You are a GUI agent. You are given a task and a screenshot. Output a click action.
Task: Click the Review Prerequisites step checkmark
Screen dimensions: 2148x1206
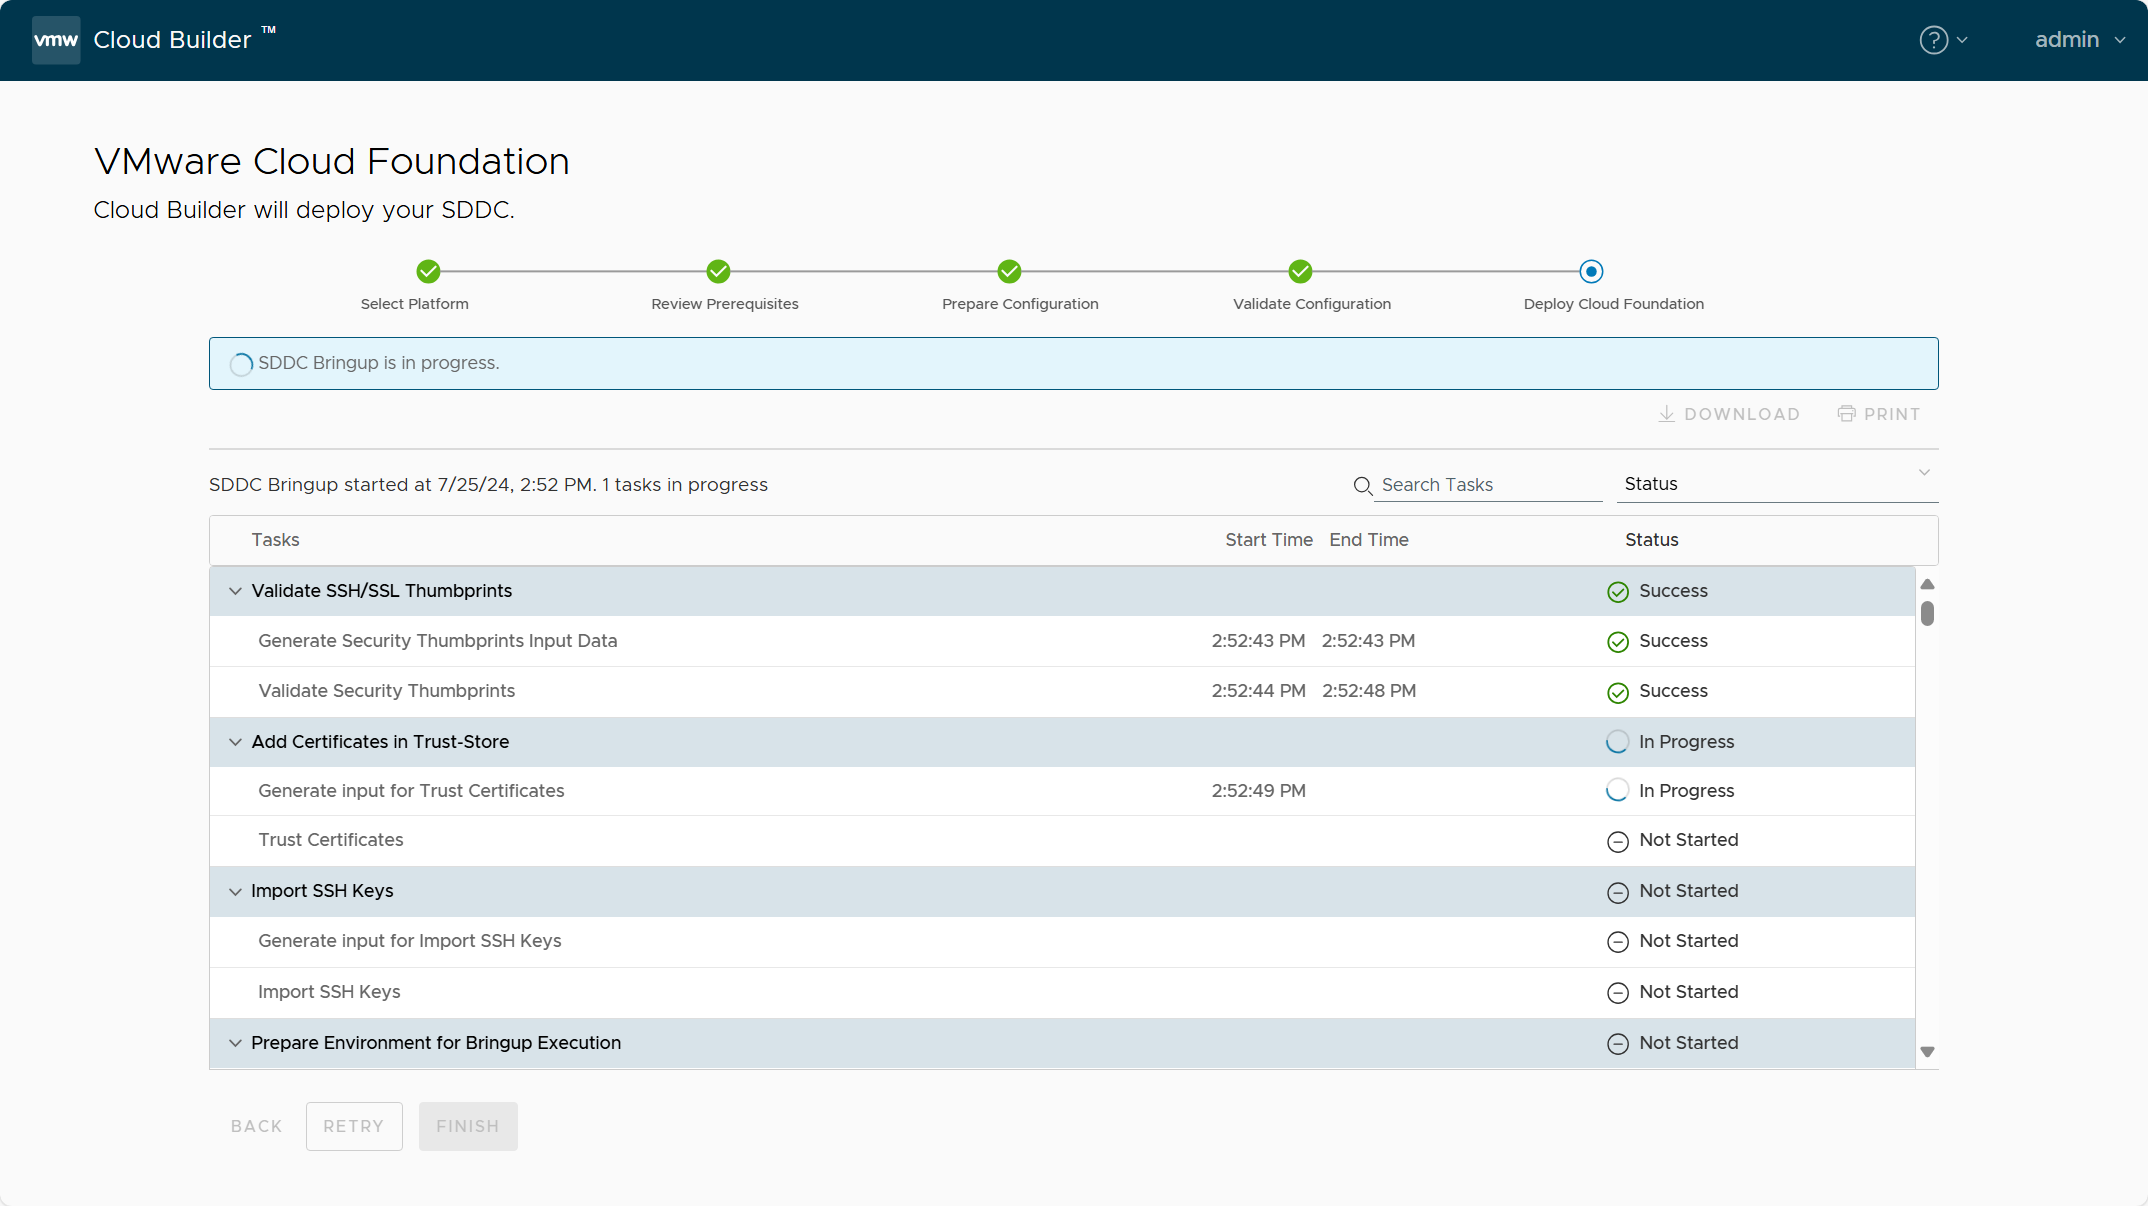click(718, 271)
